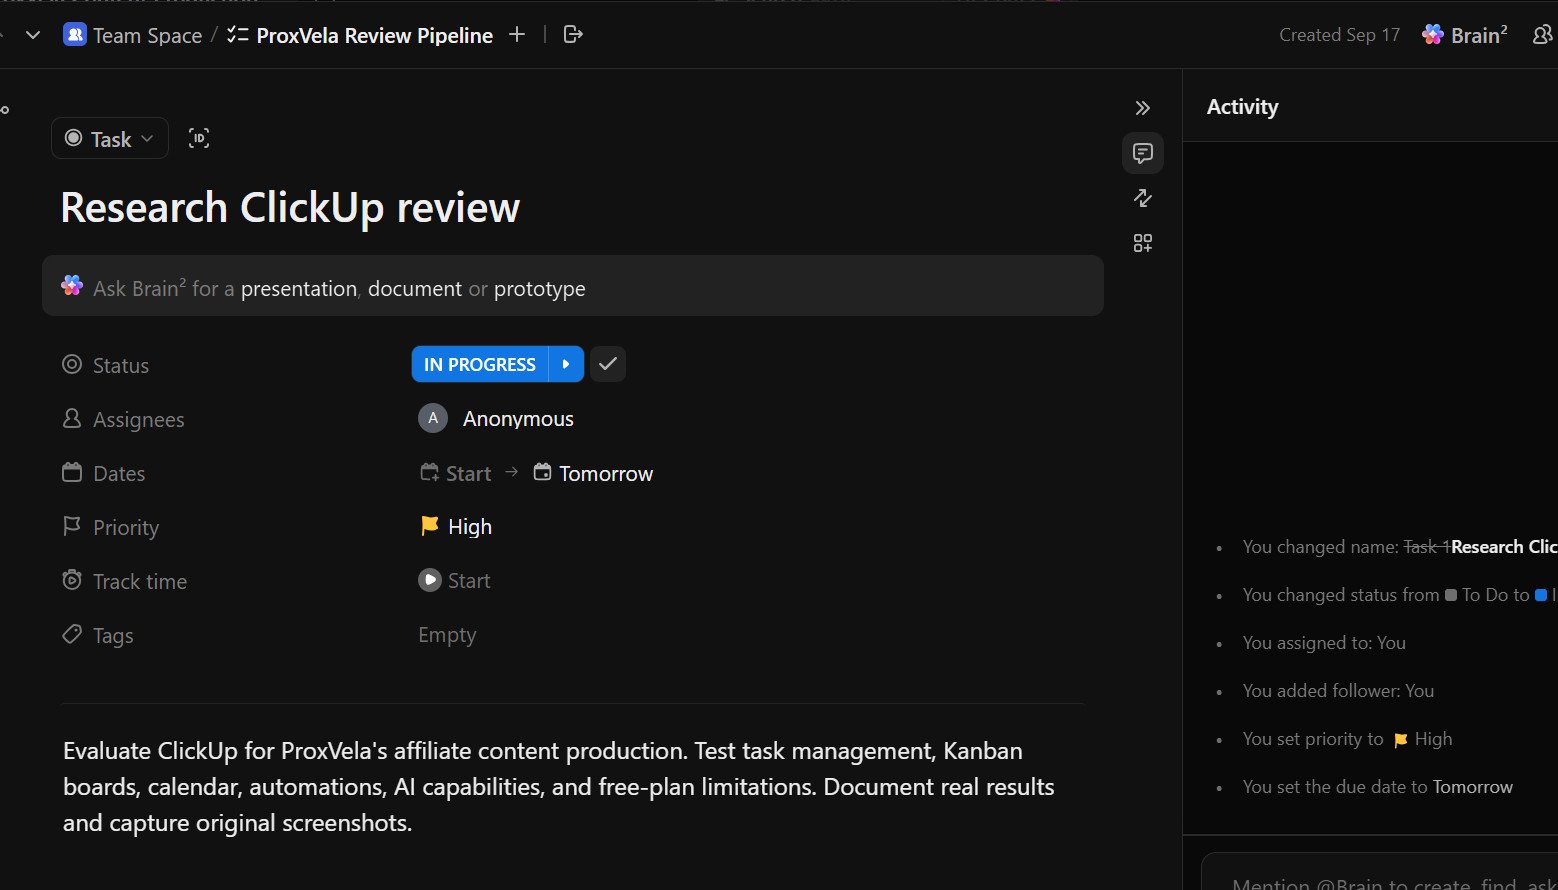Image resolution: width=1558 pixels, height=890 pixels.
Task: Select the comments activity icon
Action: point(1143,153)
